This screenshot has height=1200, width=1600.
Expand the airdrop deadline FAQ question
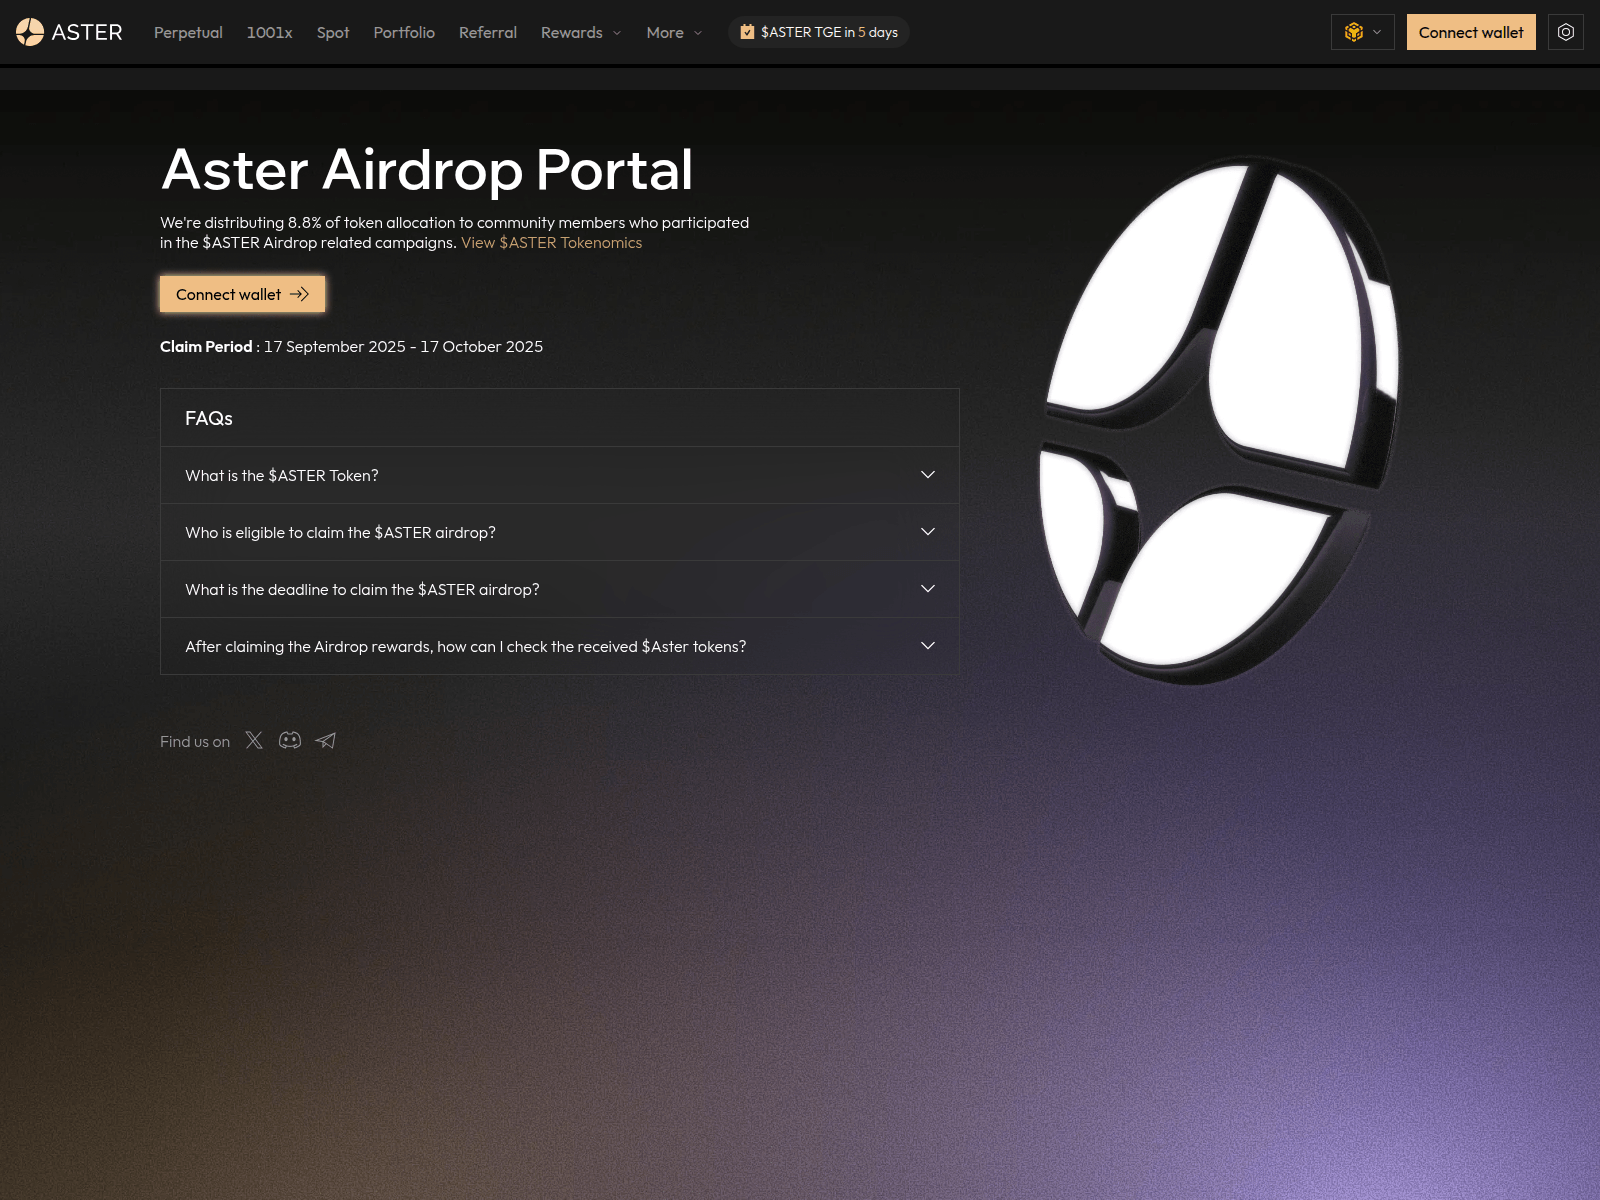(x=559, y=589)
